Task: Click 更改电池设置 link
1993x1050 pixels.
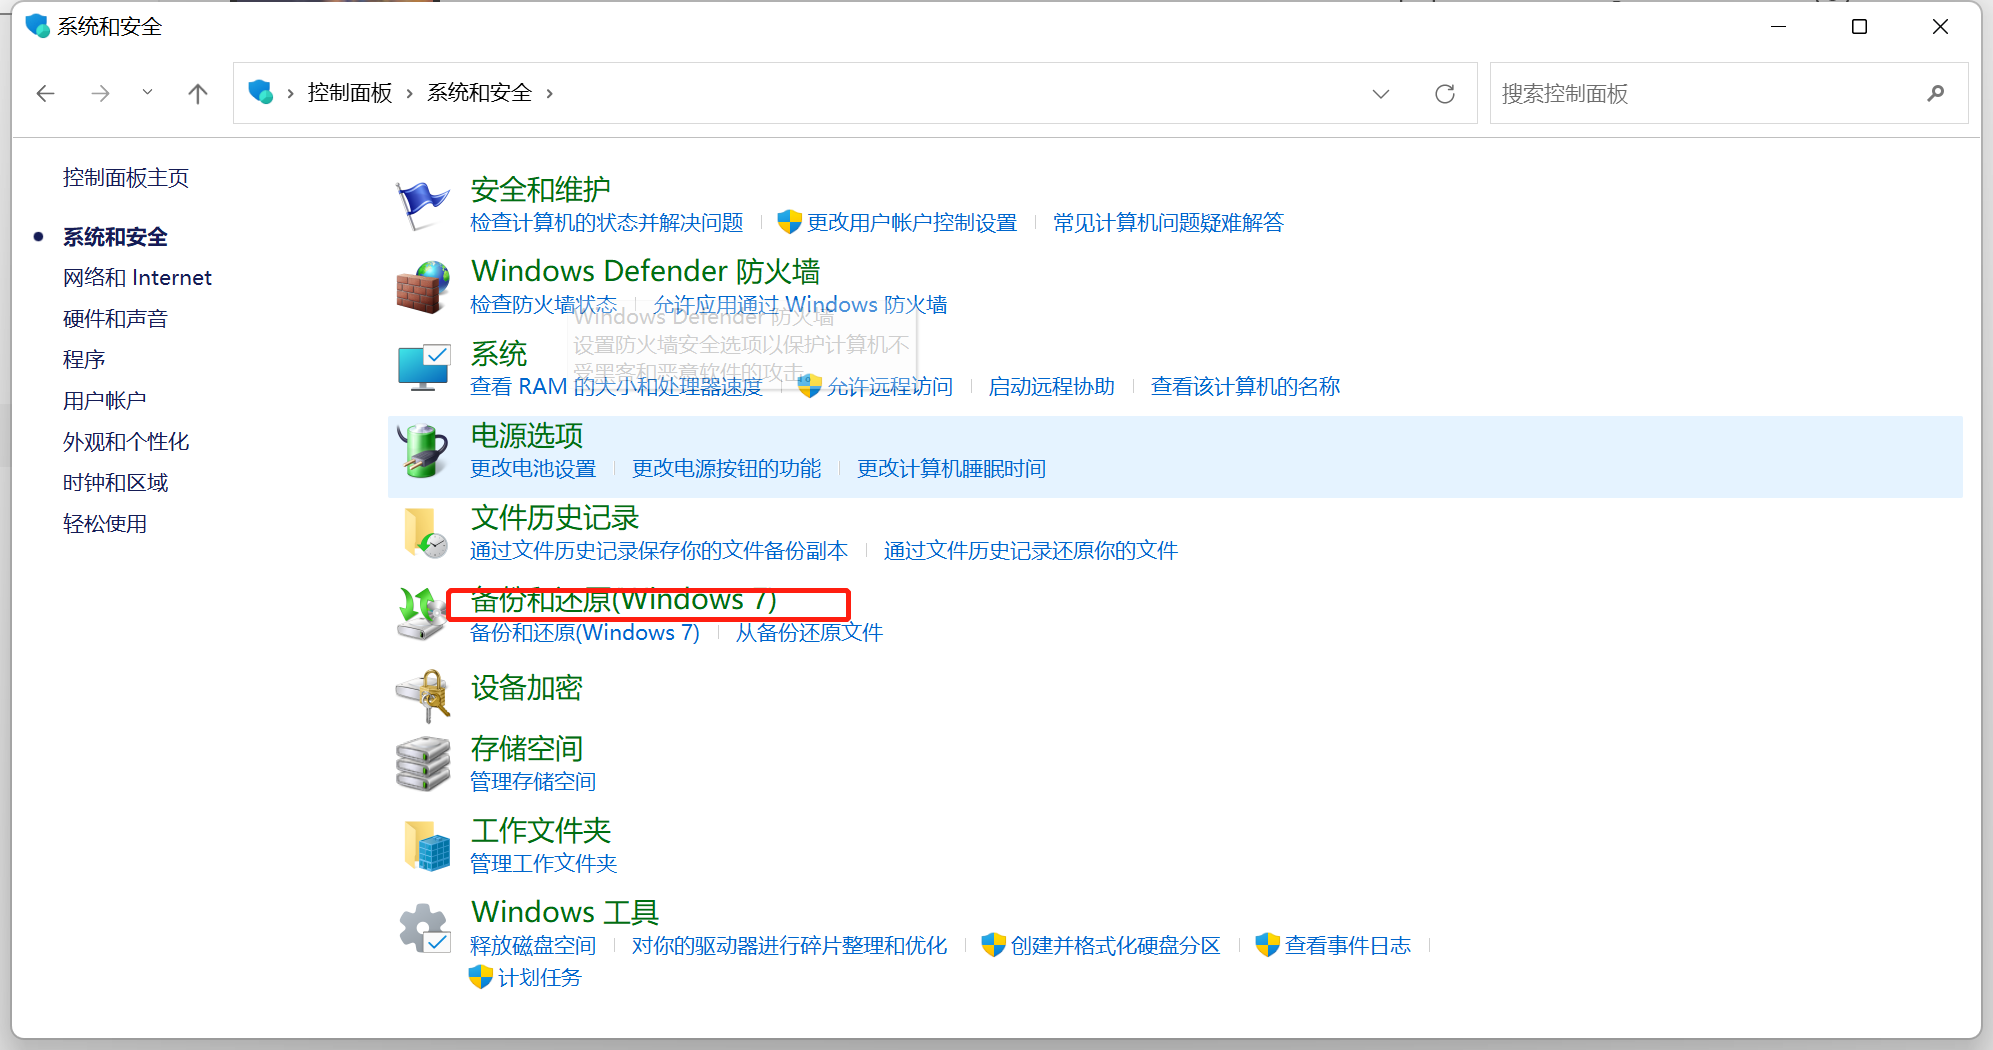Action: click(x=533, y=469)
